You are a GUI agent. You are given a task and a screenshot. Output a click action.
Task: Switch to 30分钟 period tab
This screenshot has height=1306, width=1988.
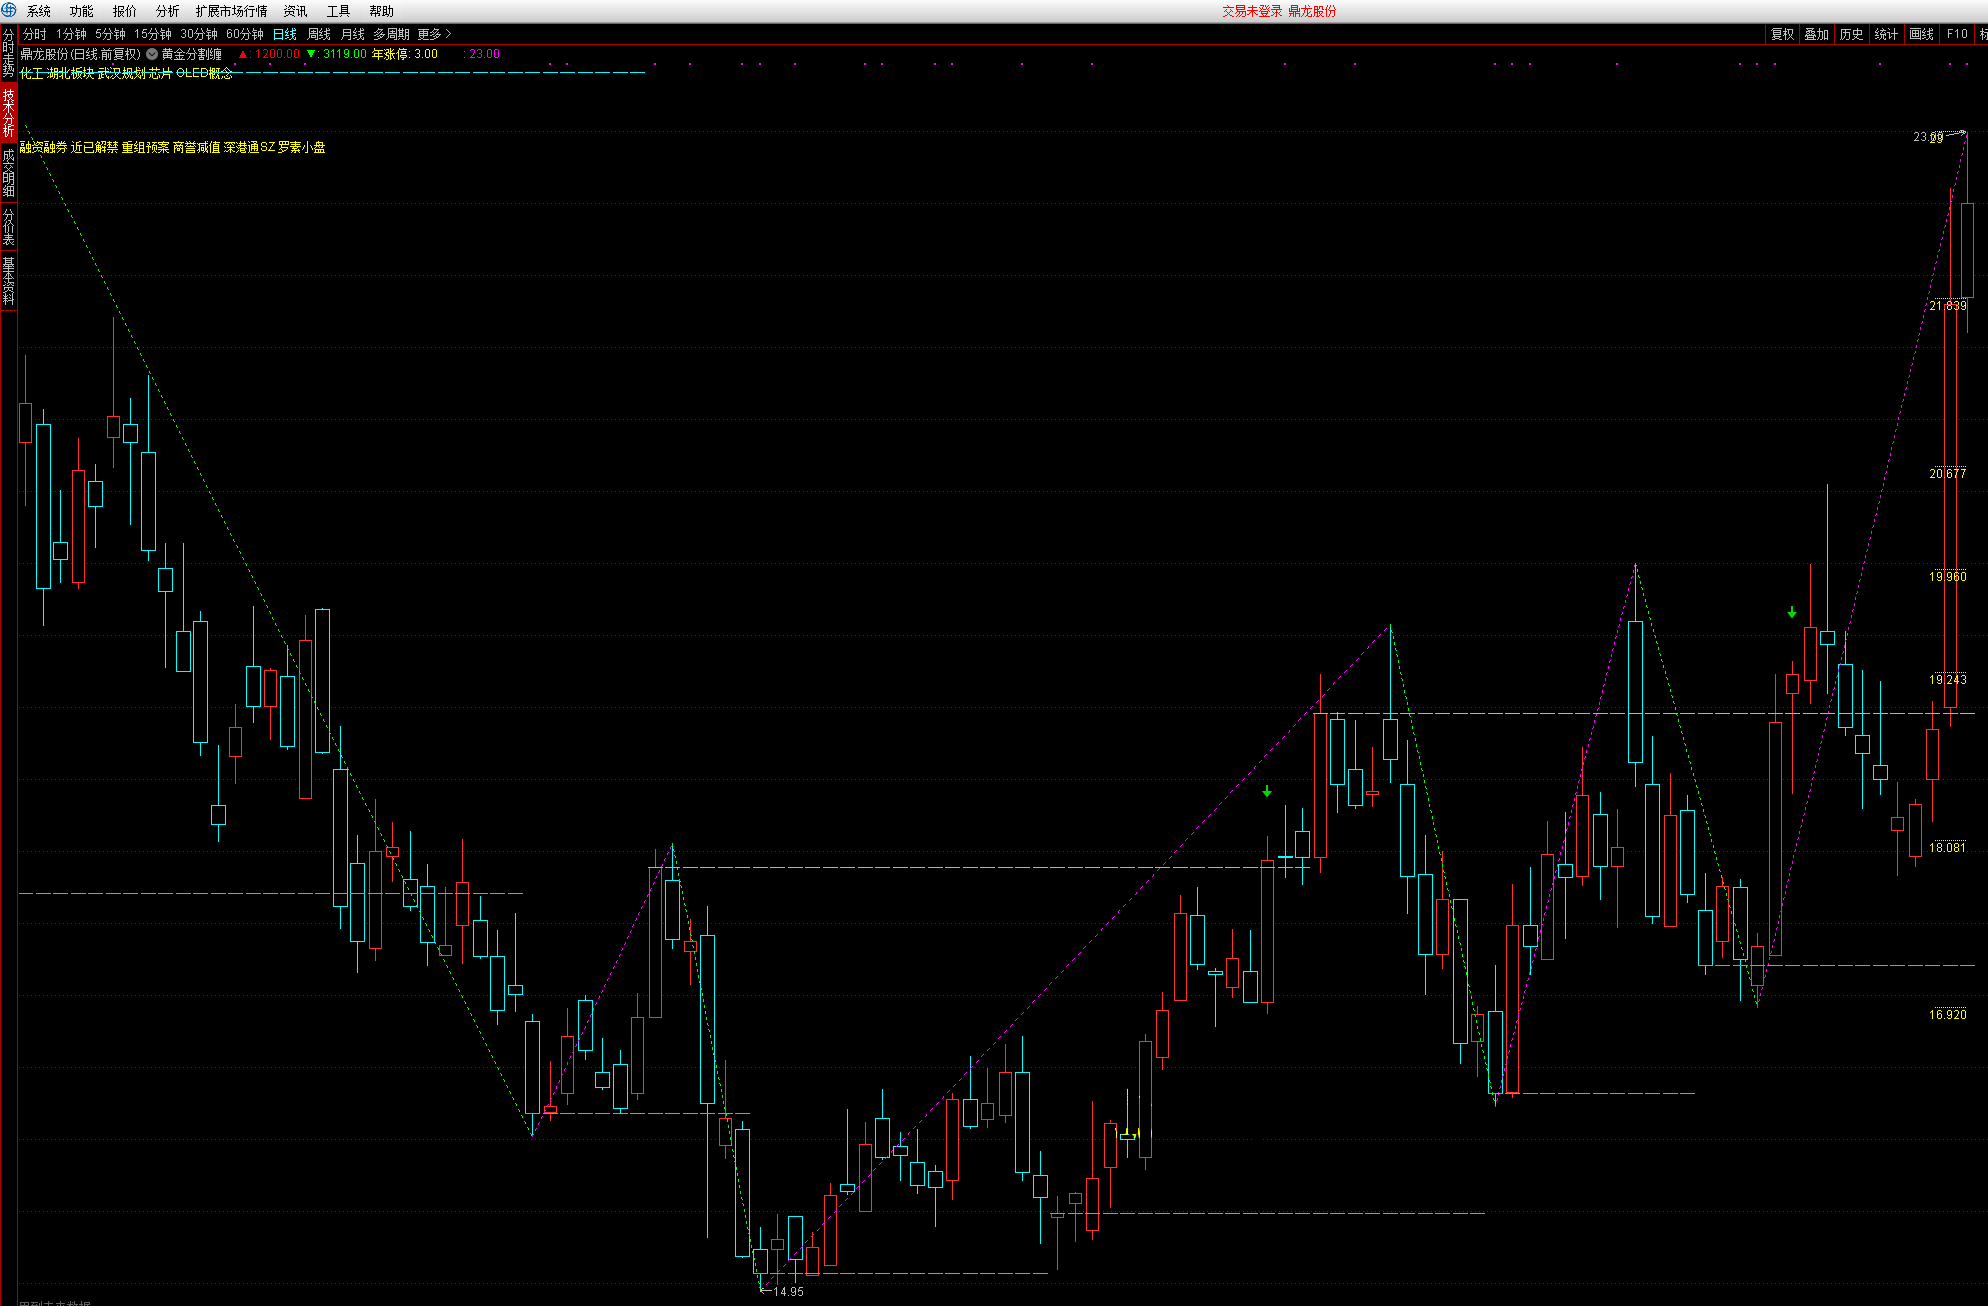point(199,34)
